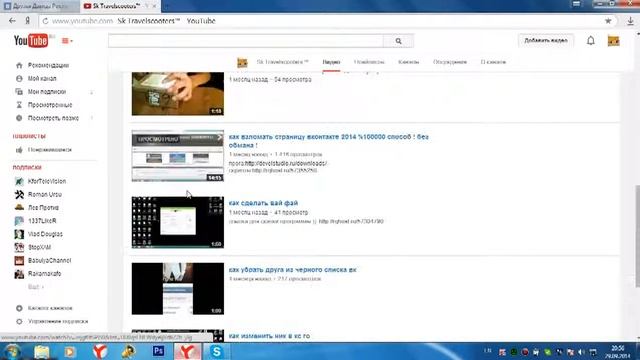Click the YouTube logo
The image size is (640, 360).
point(31,40)
